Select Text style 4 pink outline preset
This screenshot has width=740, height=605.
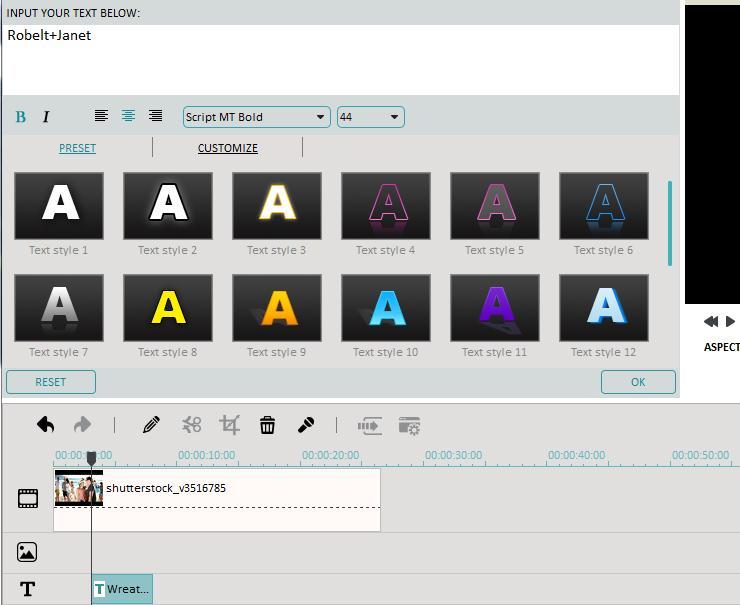click(386, 206)
